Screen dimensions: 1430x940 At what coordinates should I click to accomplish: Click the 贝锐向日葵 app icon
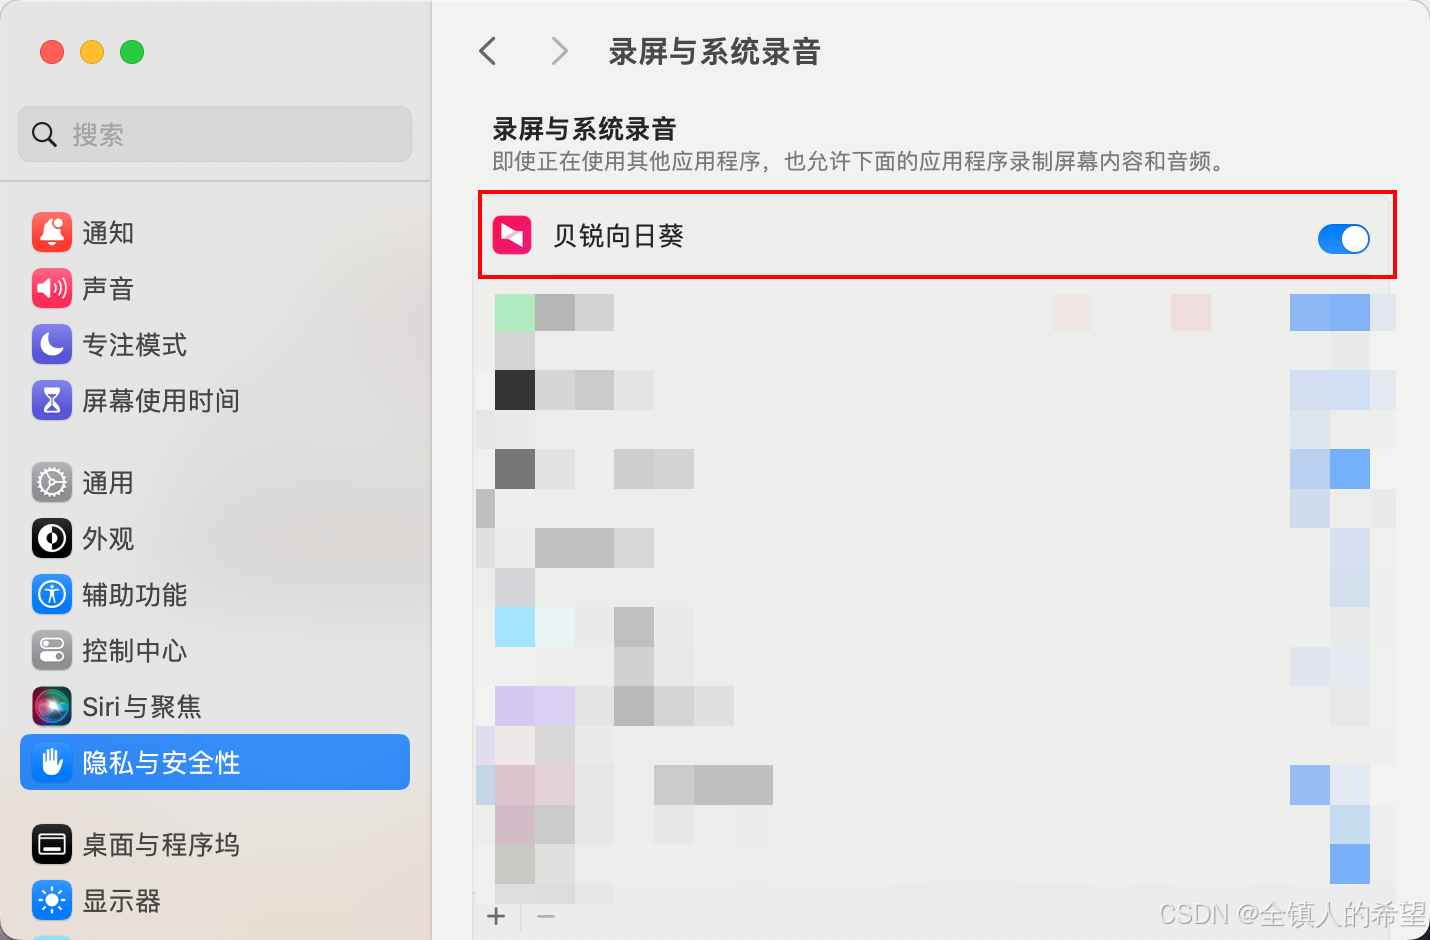point(512,235)
